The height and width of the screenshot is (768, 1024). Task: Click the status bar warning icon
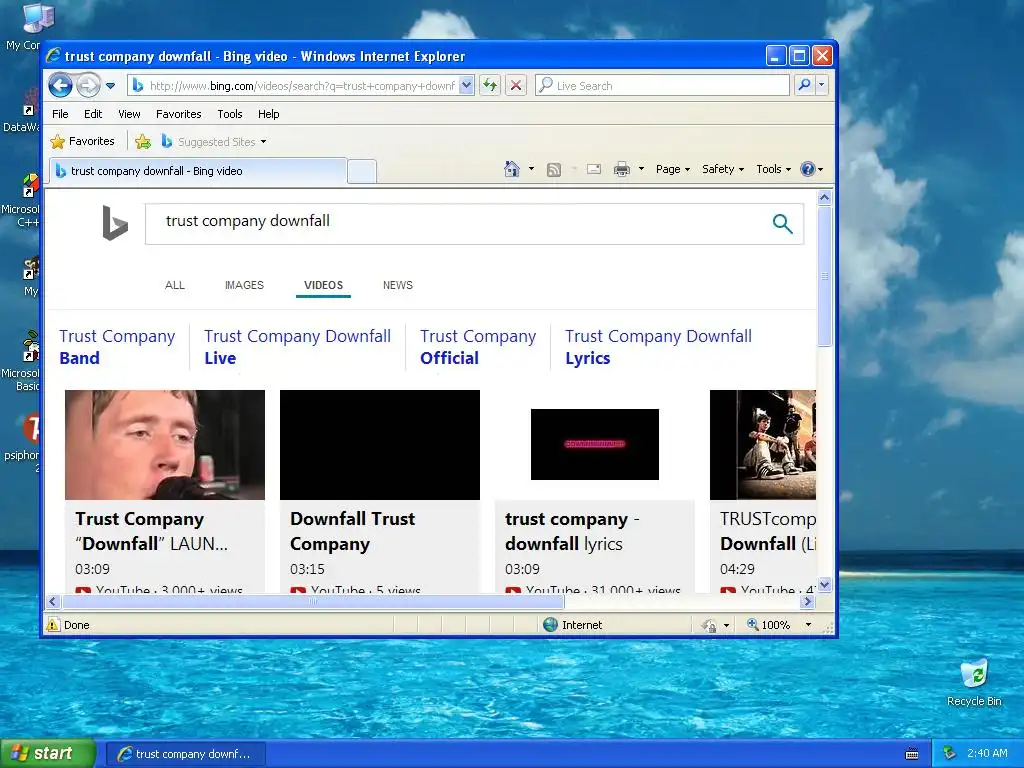click(x=53, y=625)
